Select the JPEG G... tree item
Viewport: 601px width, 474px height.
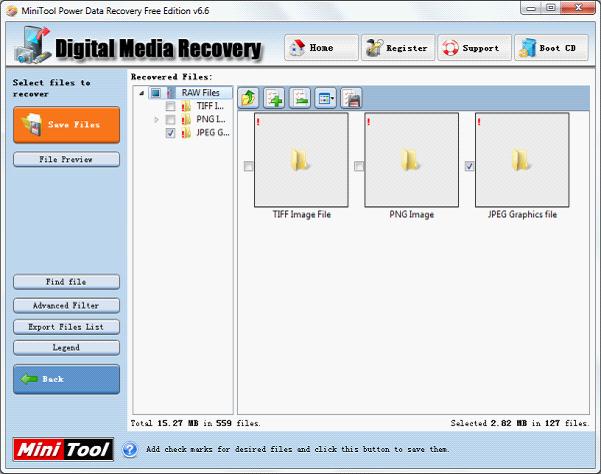[x=213, y=133]
